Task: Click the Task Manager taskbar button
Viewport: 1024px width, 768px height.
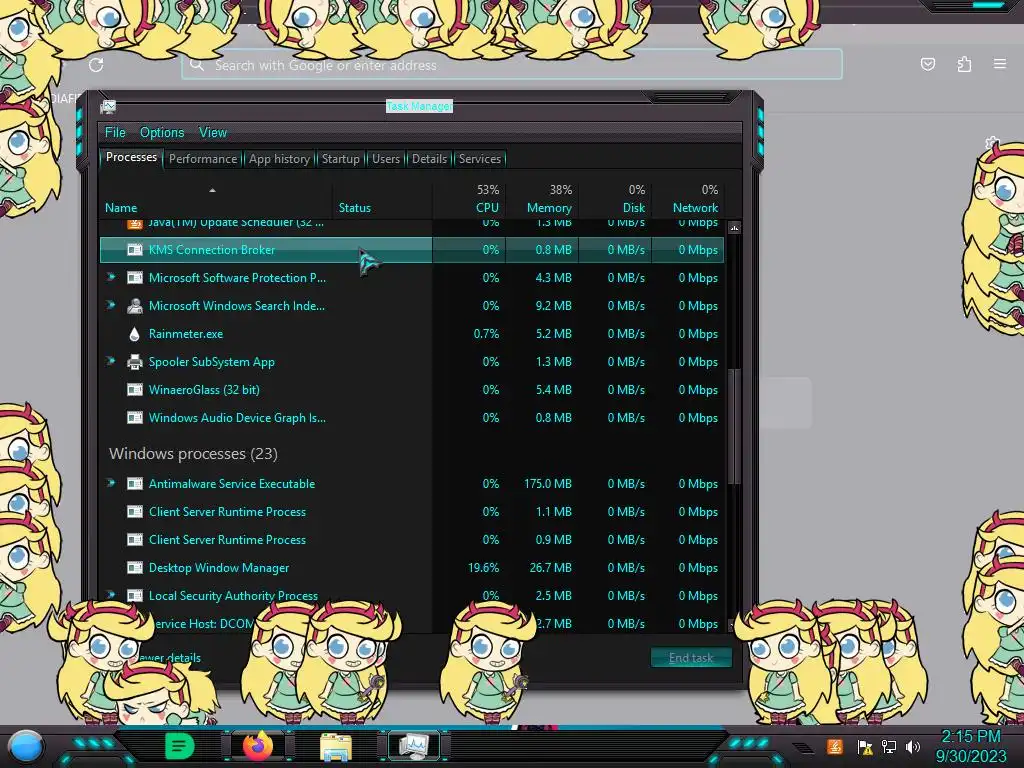Action: tap(414, 746)
